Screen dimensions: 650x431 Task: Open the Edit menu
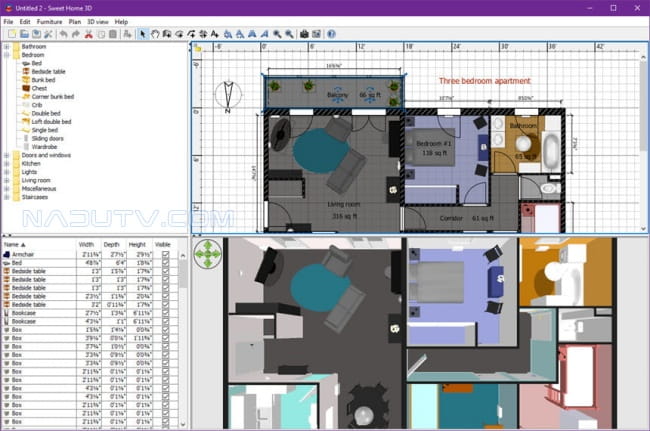(x=25, y=22)
